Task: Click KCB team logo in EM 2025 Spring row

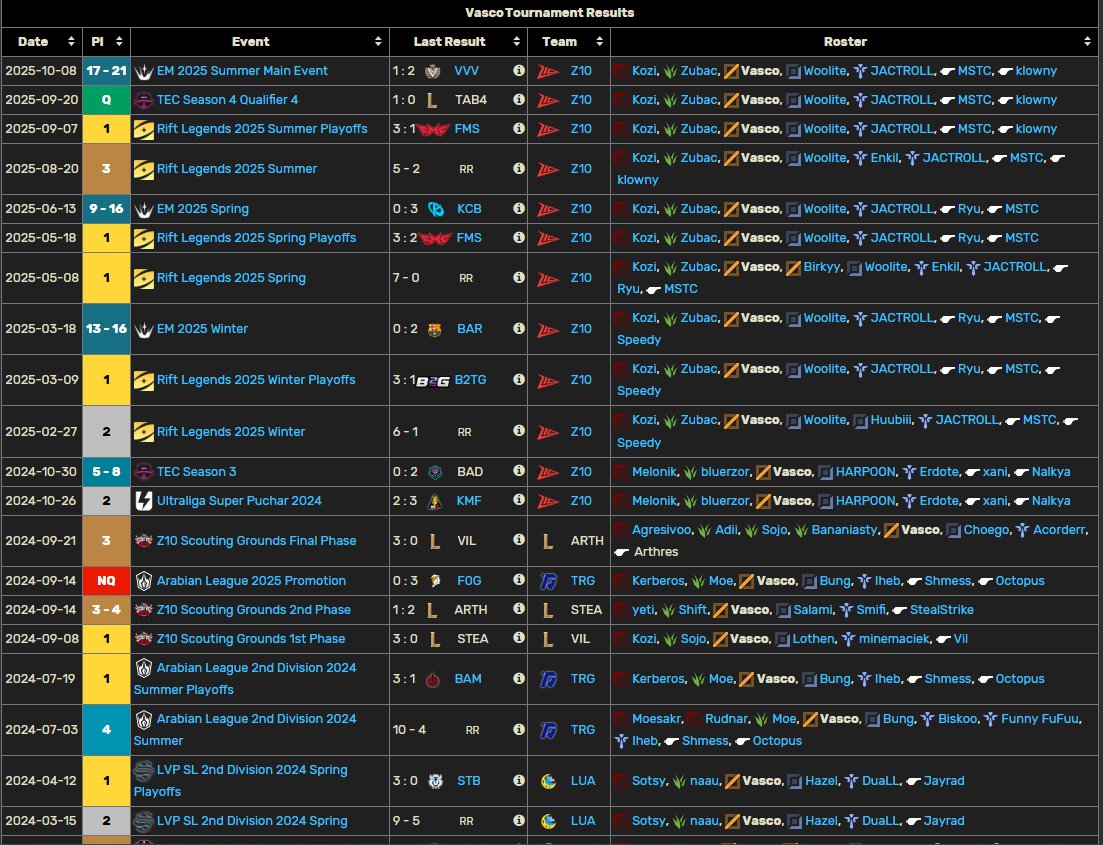Action: click(x=436, y=209)
